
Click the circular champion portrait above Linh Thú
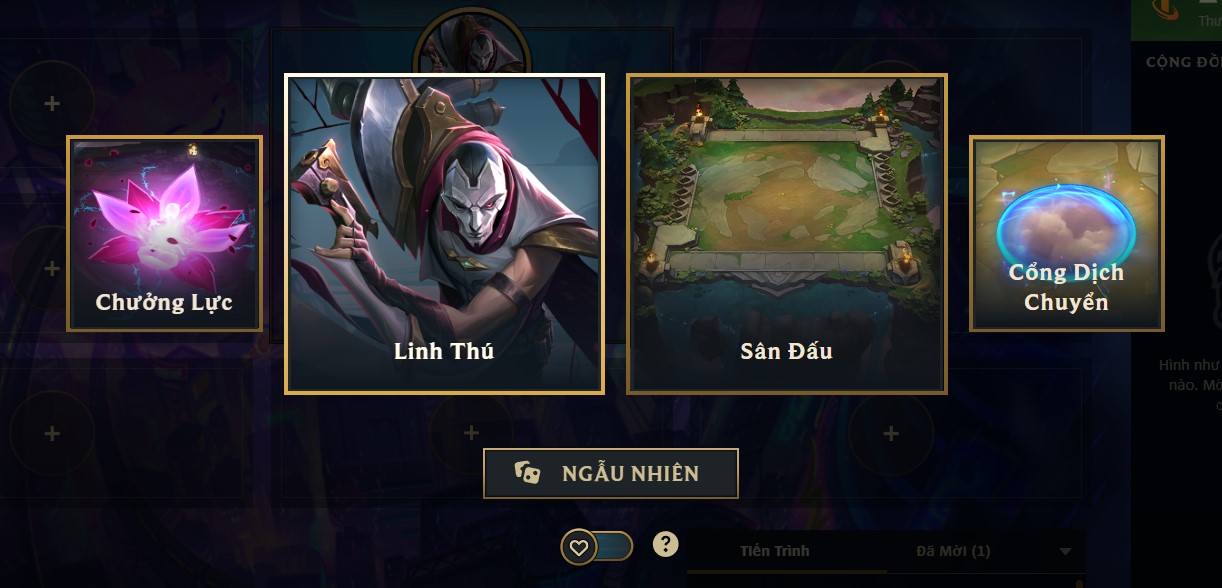coord(472,42)
